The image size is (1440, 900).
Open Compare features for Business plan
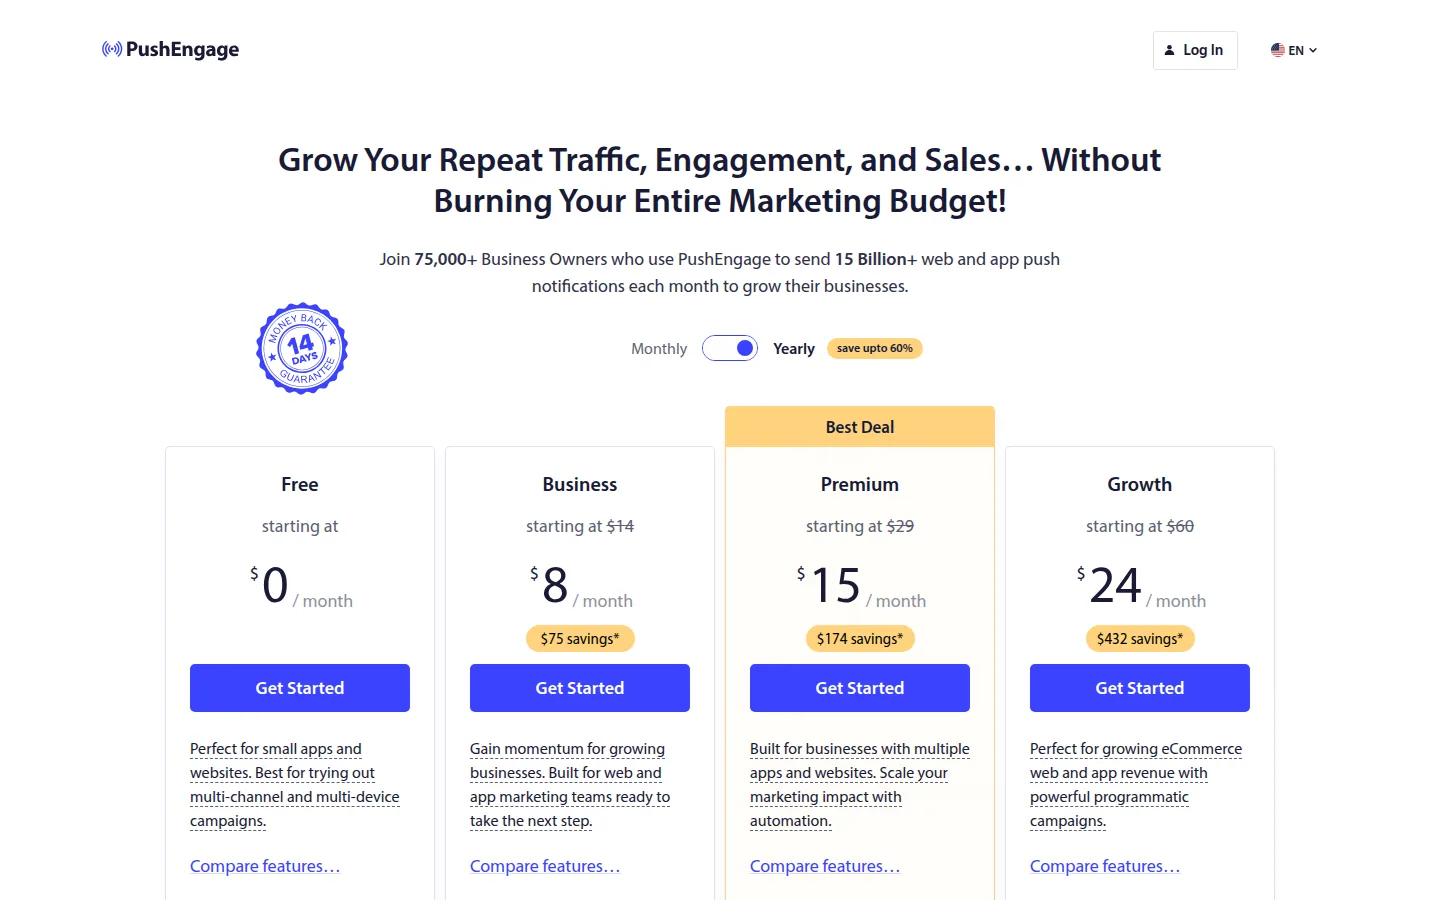[545, 866]
